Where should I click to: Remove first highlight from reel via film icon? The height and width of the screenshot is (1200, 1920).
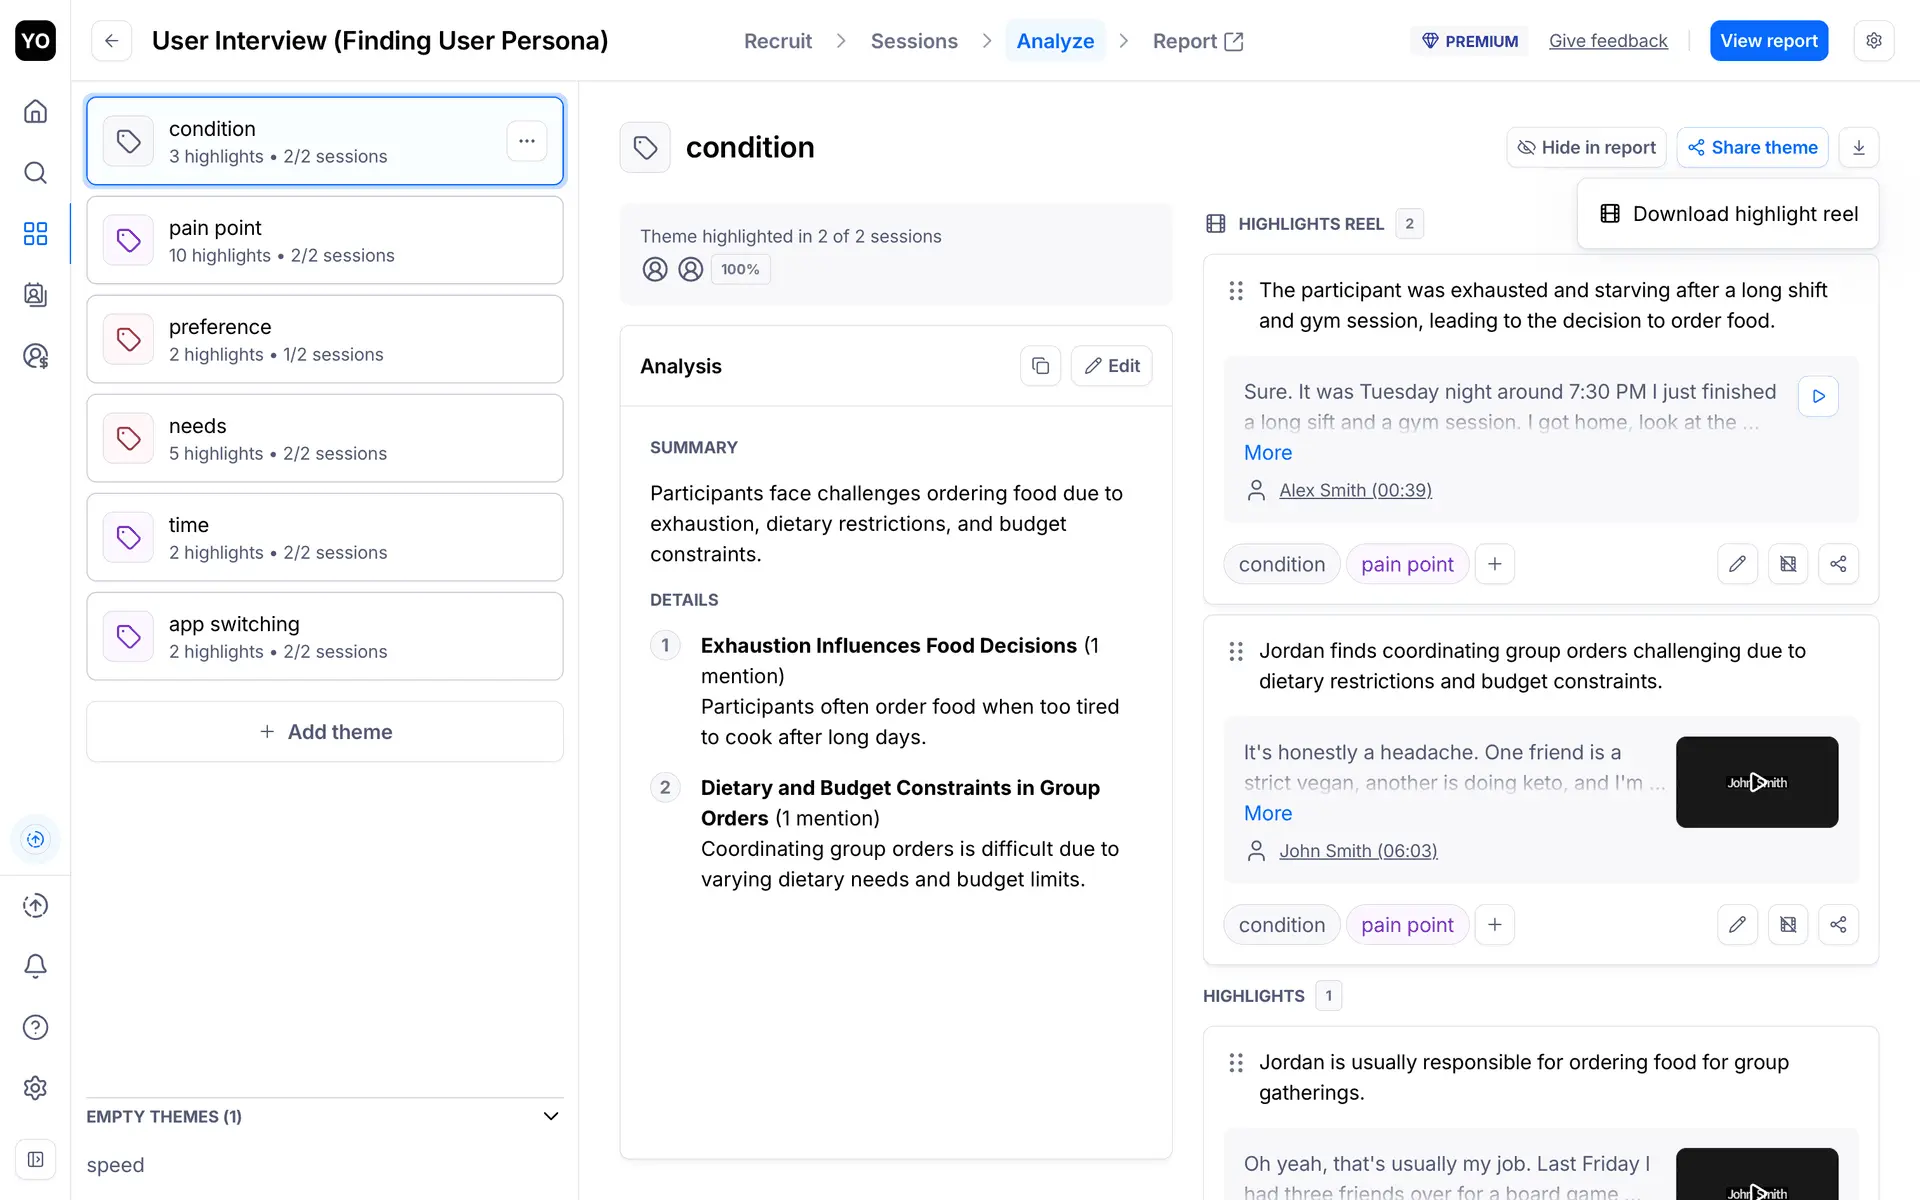click(1788, 564)
